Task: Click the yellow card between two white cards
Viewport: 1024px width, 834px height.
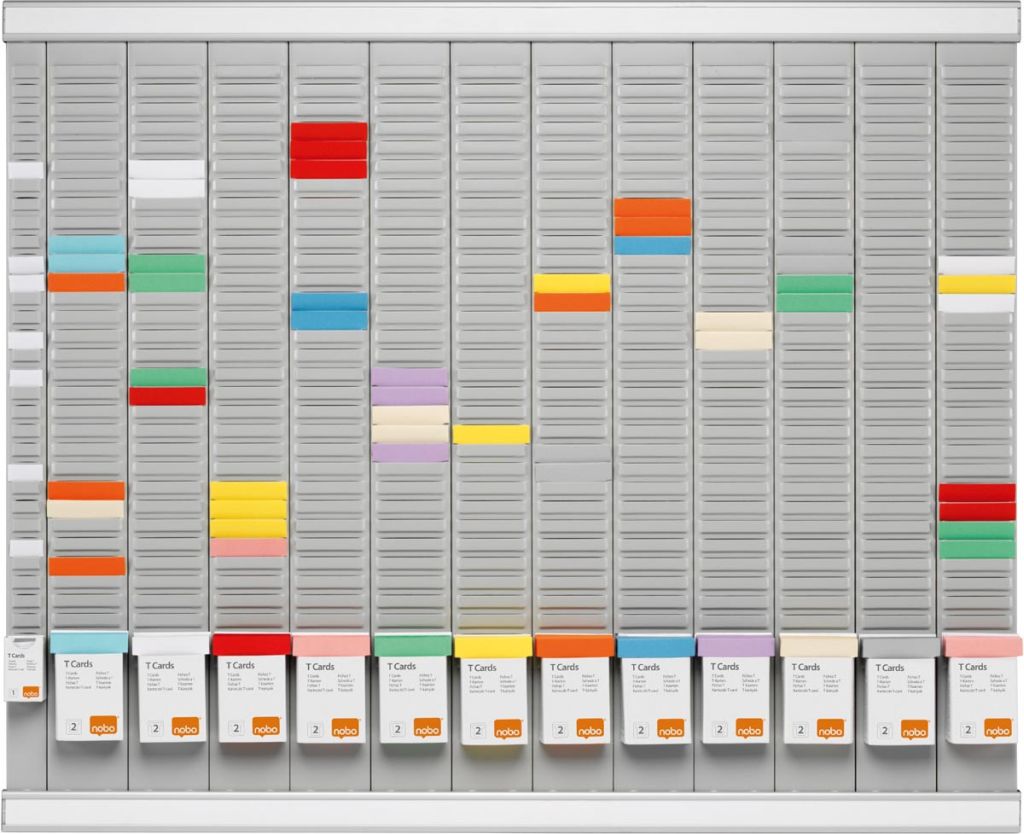Action: (x=976, y=284)
